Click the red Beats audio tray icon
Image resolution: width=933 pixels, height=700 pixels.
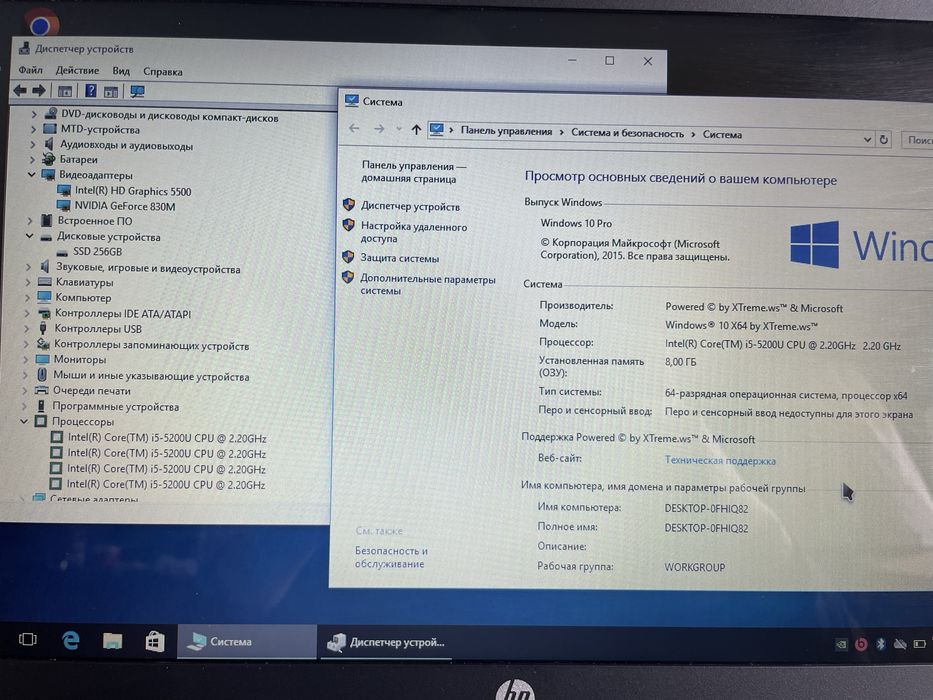(860, 643)
